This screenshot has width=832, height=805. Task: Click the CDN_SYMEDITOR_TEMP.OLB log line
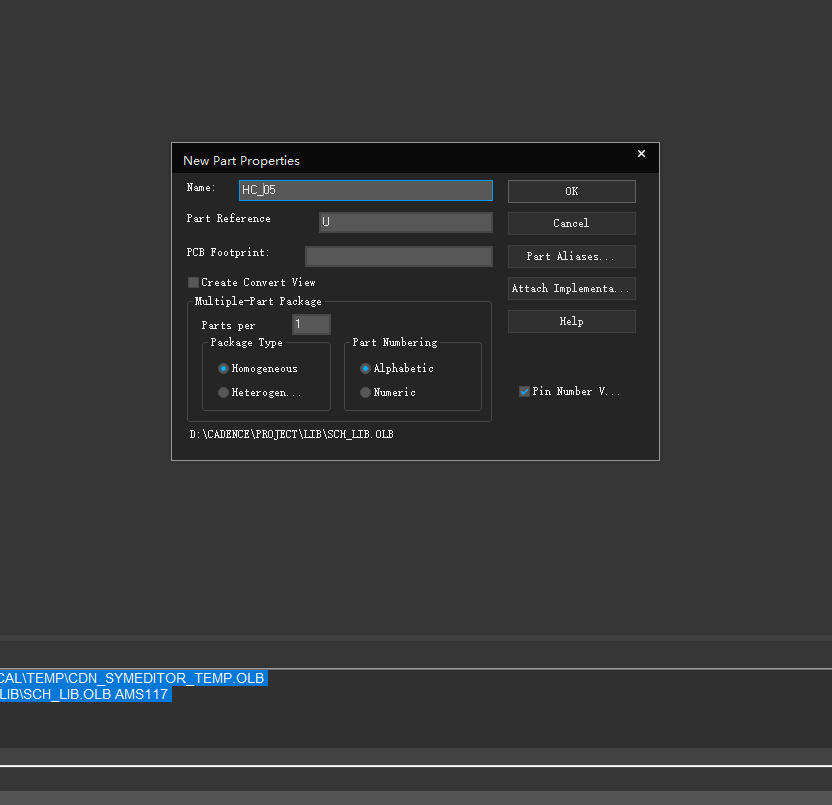[x=132, y=678]
